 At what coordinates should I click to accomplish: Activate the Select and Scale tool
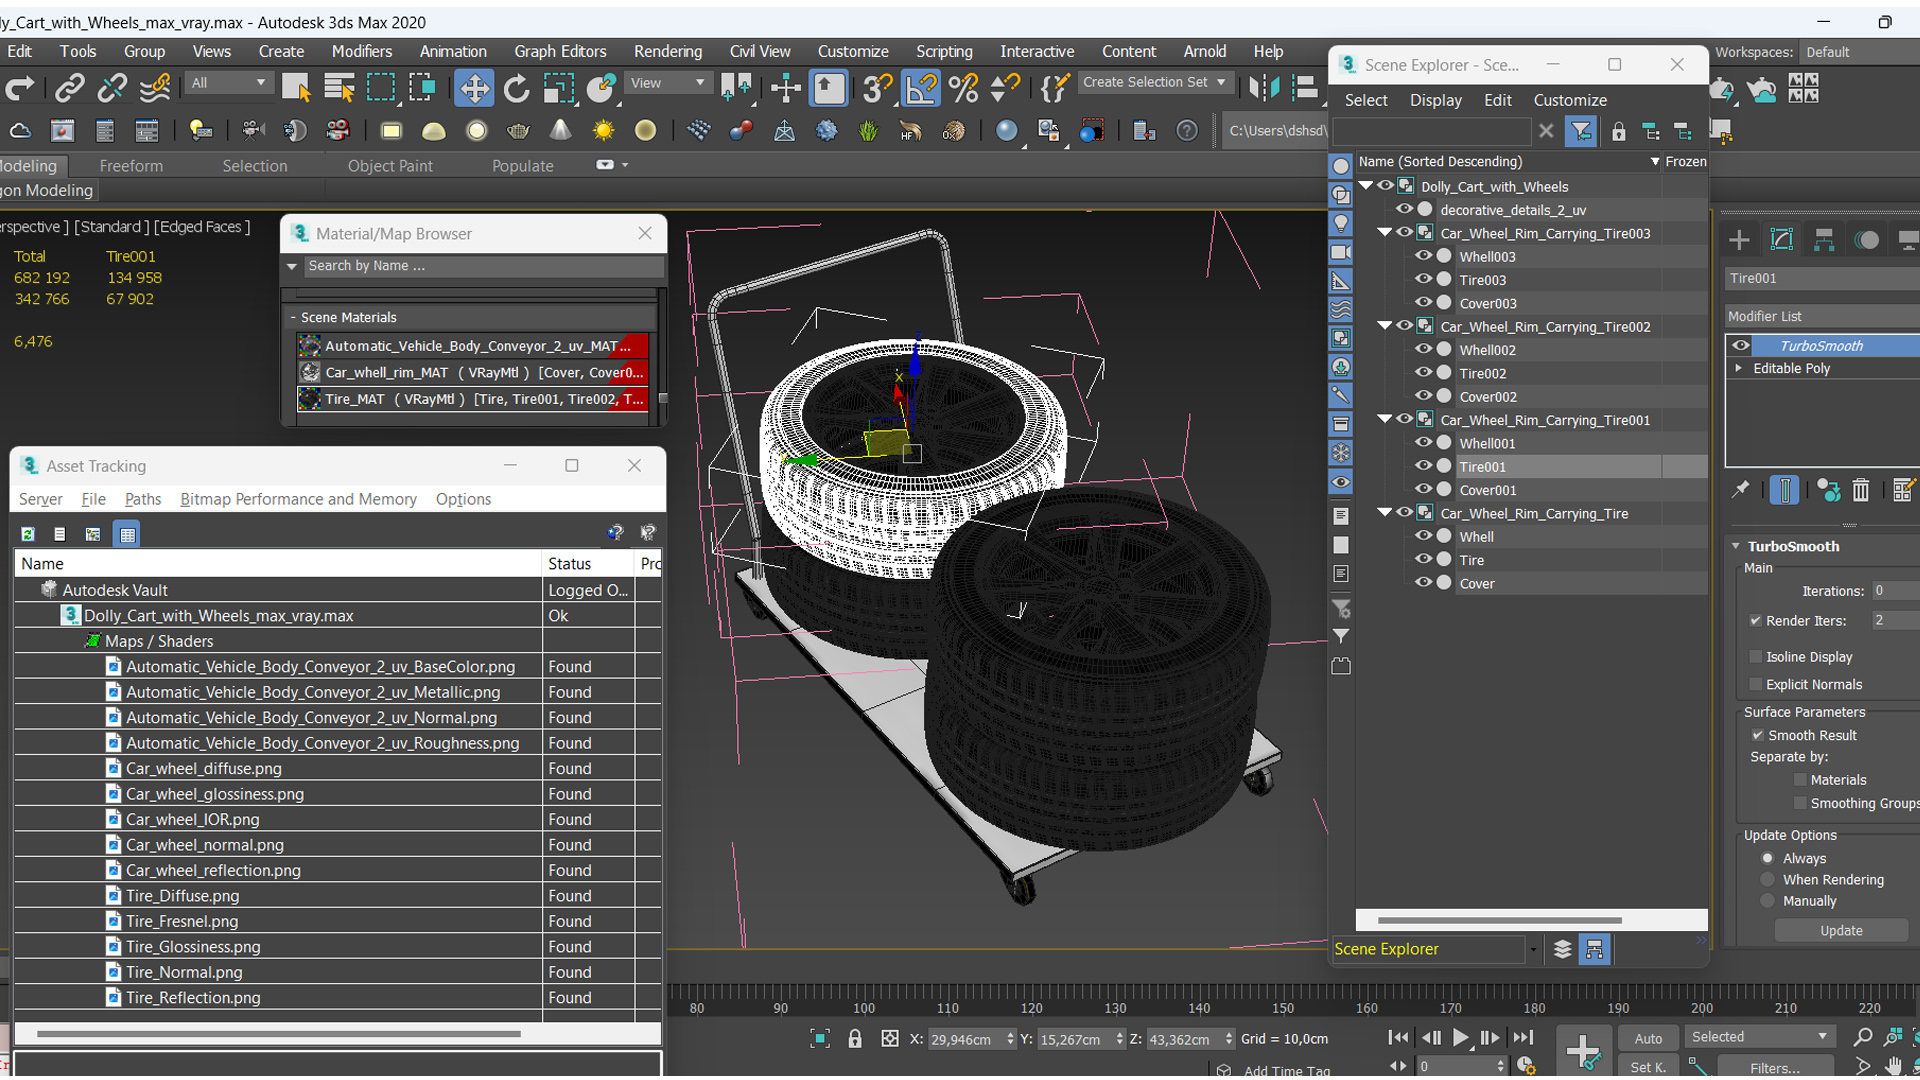(558, 89)
